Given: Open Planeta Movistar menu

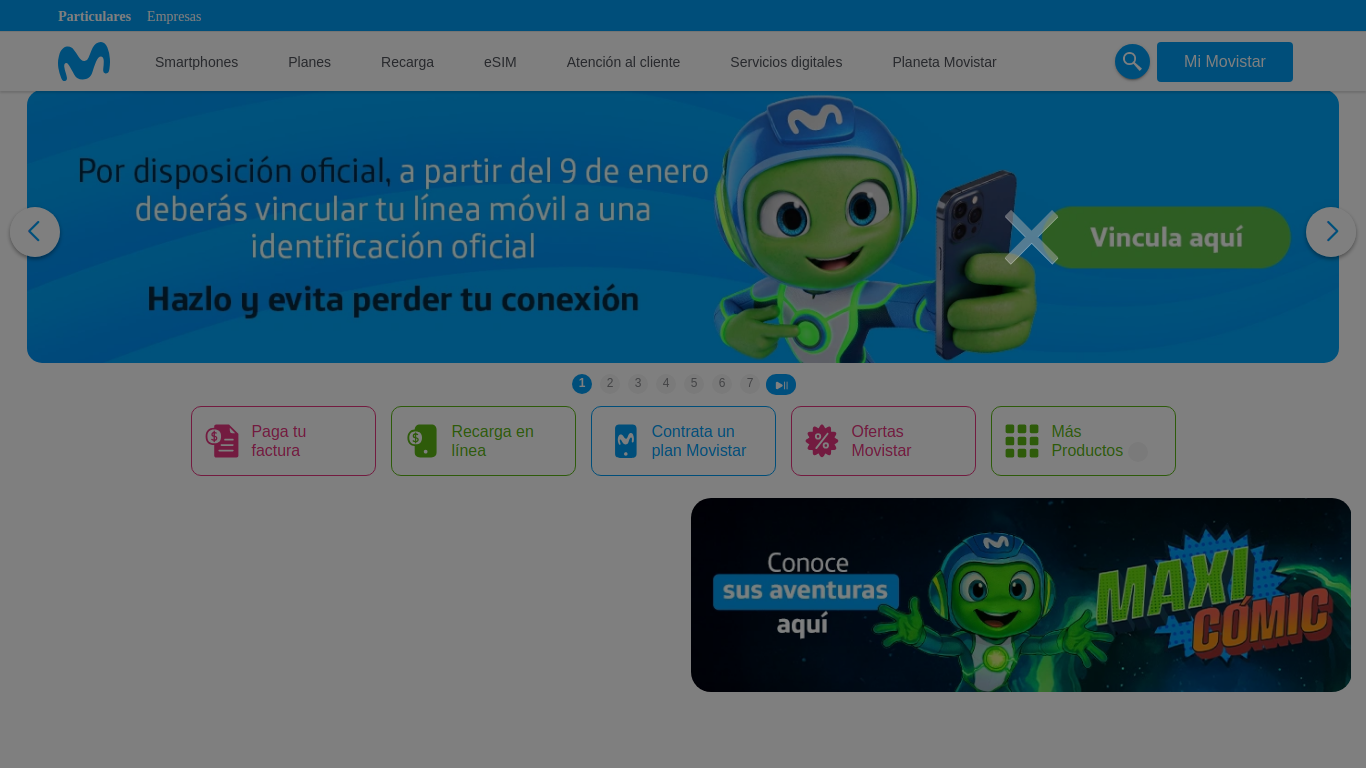Looking at the screenshot, I should tap(944, 62).
